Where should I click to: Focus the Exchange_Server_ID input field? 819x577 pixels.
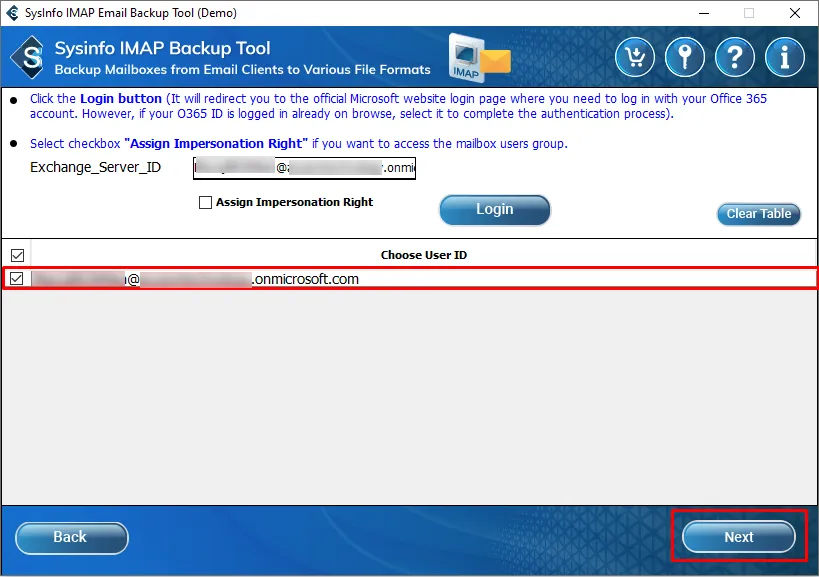305,168
